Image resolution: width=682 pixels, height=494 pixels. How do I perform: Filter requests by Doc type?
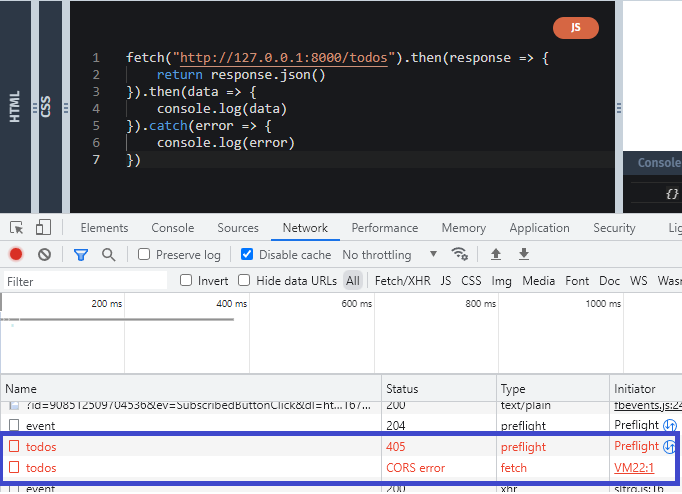[609, 281]
